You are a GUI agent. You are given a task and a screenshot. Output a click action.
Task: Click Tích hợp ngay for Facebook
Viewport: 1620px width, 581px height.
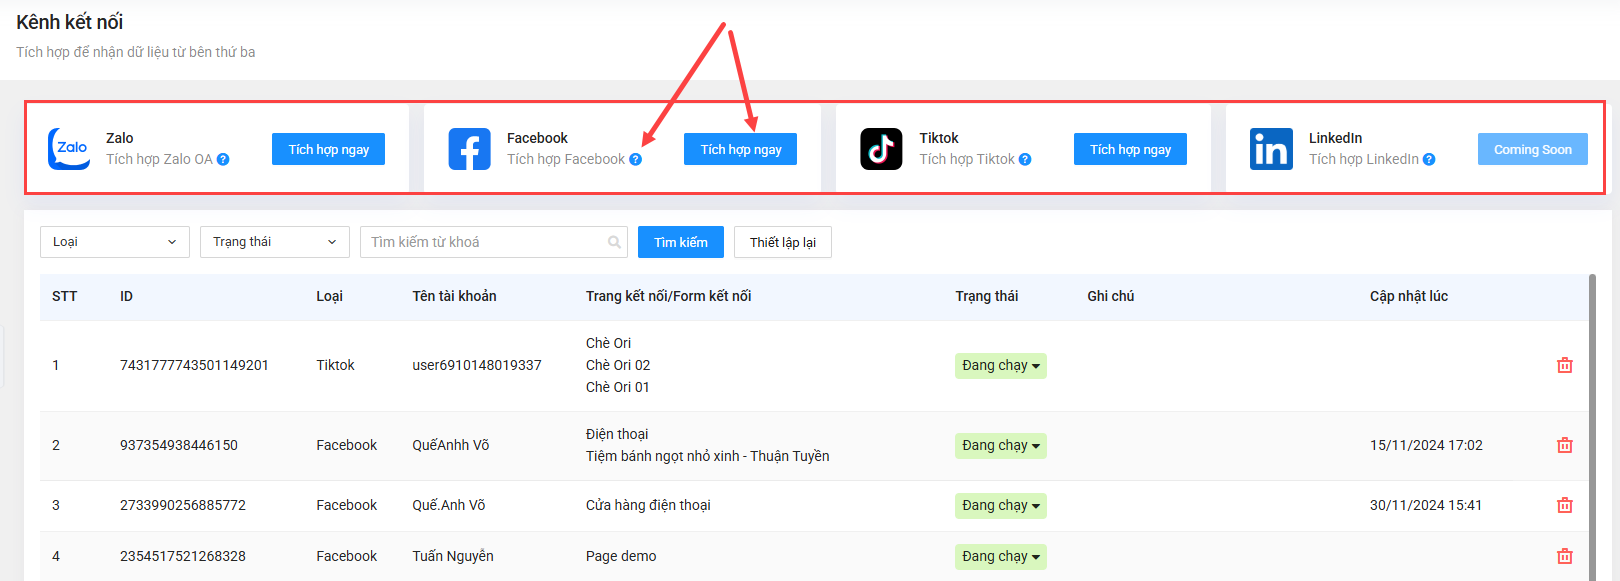point(740,149)
